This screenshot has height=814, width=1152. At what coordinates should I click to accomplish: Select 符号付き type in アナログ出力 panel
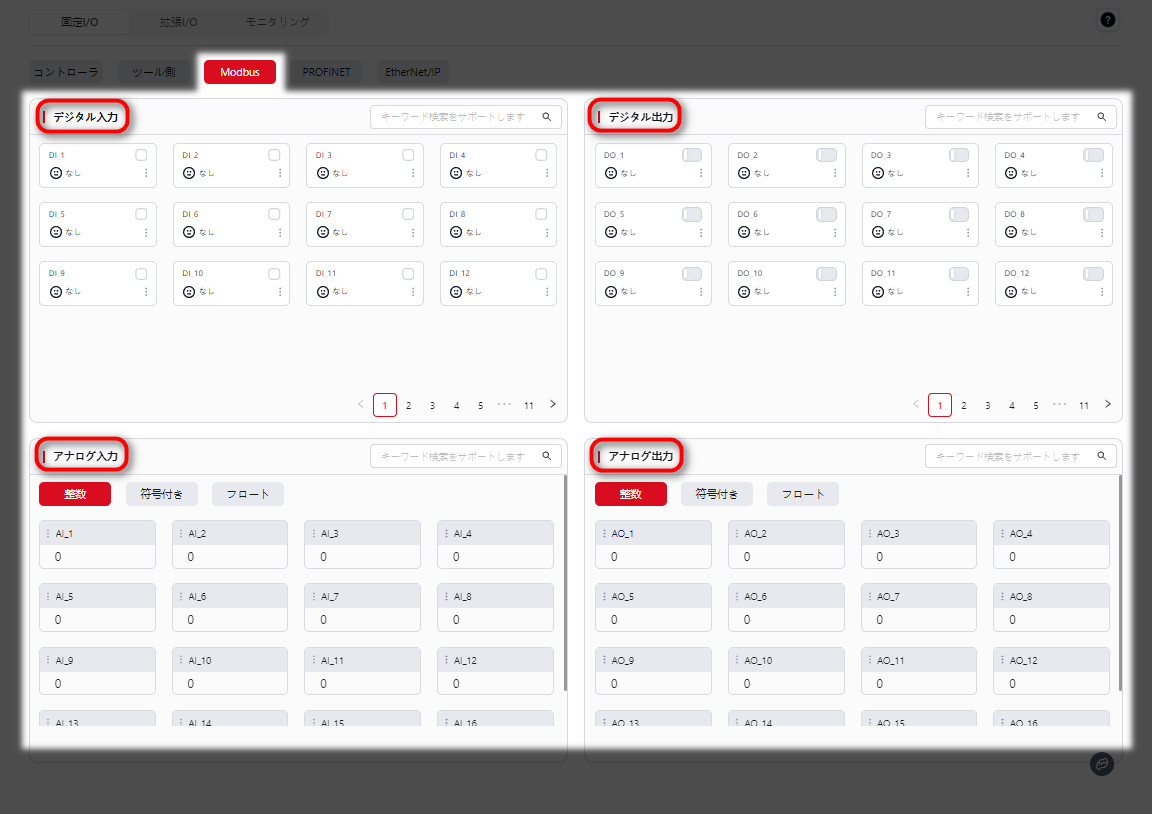coord(717,494)
